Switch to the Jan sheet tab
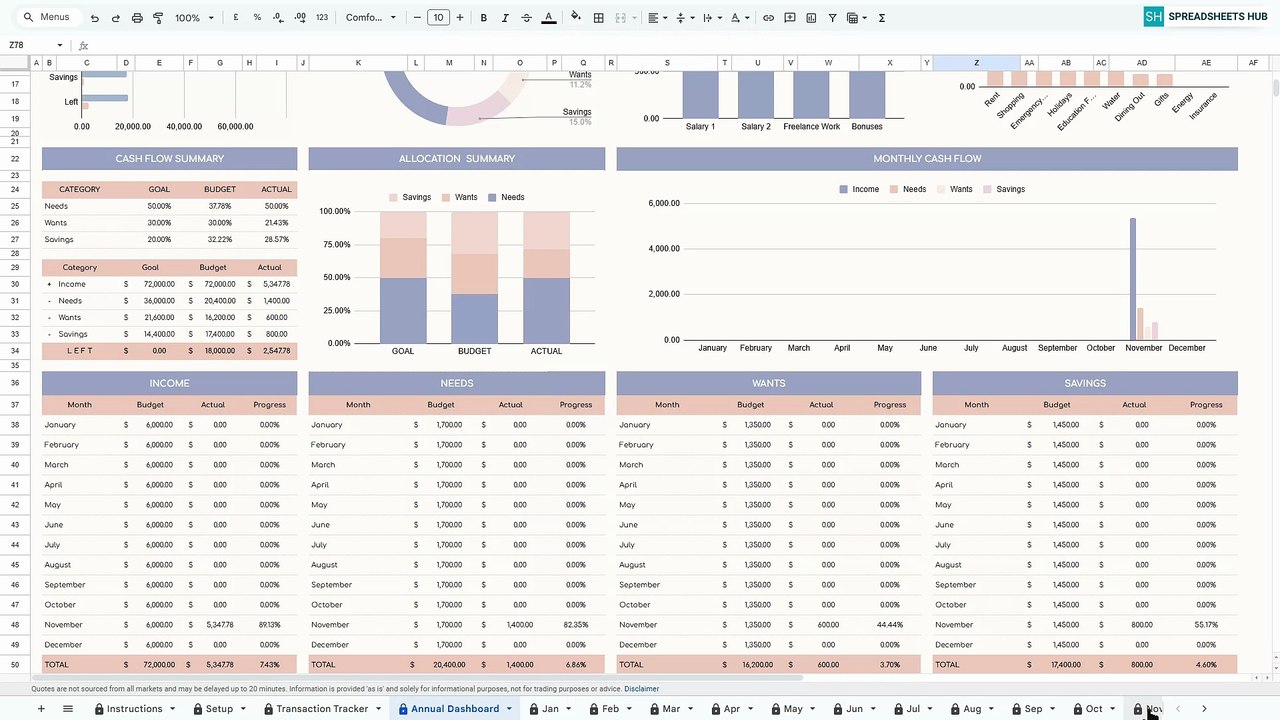Image resolution: width=1280 pixels, height=720 pixels. [x=550, y=709]
